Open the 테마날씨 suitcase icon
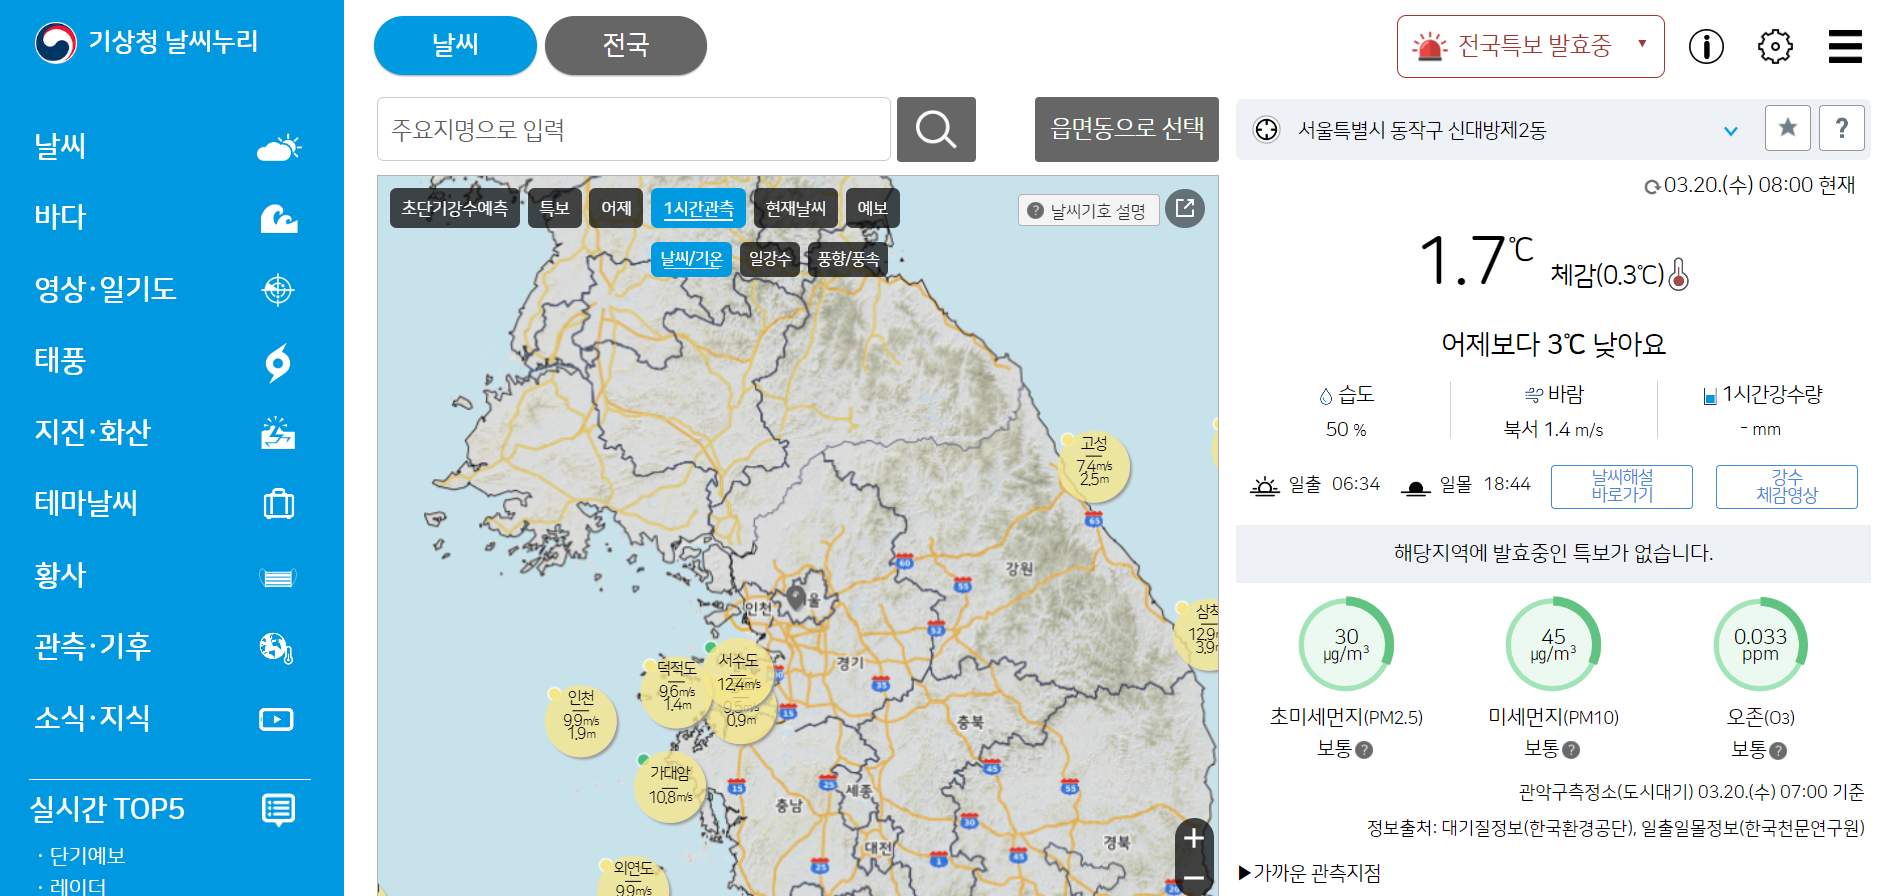This screenshot has height=896, width=1884. pos(279,503)
